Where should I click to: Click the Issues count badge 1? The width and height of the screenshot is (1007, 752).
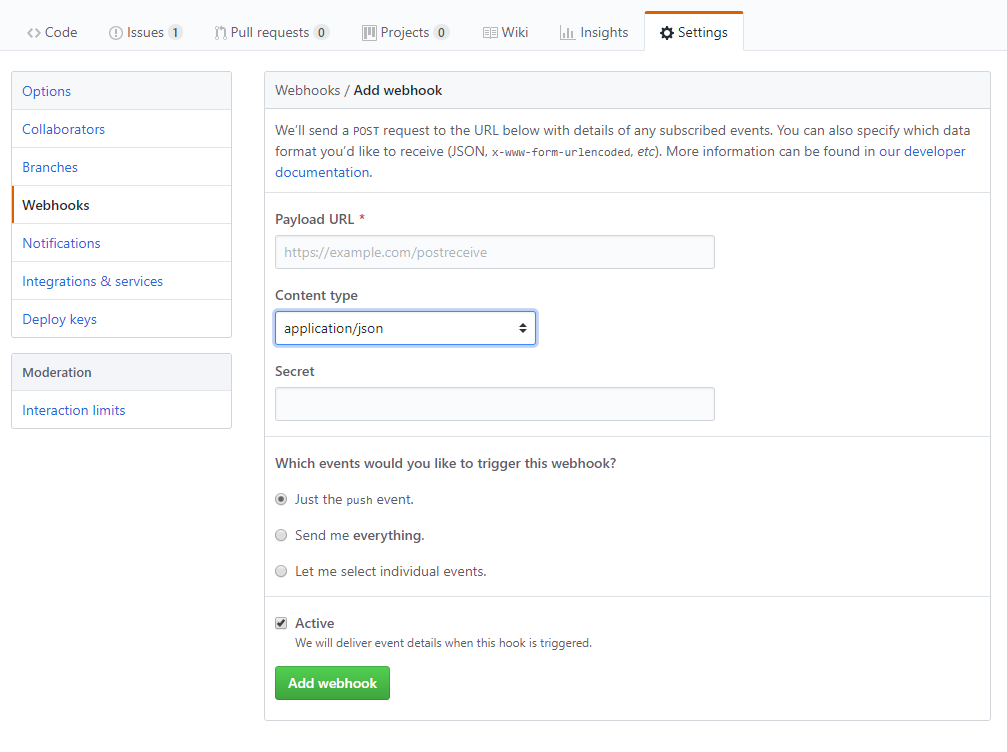[175, 33]
